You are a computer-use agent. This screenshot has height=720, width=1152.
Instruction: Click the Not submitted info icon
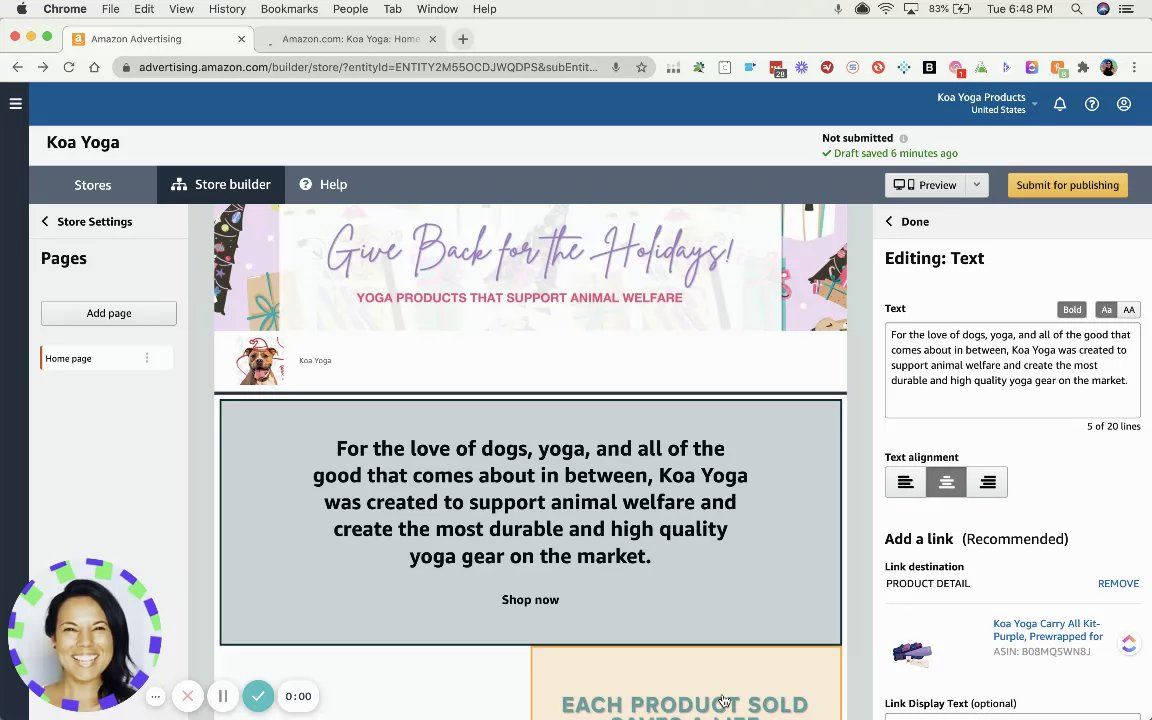904,138
